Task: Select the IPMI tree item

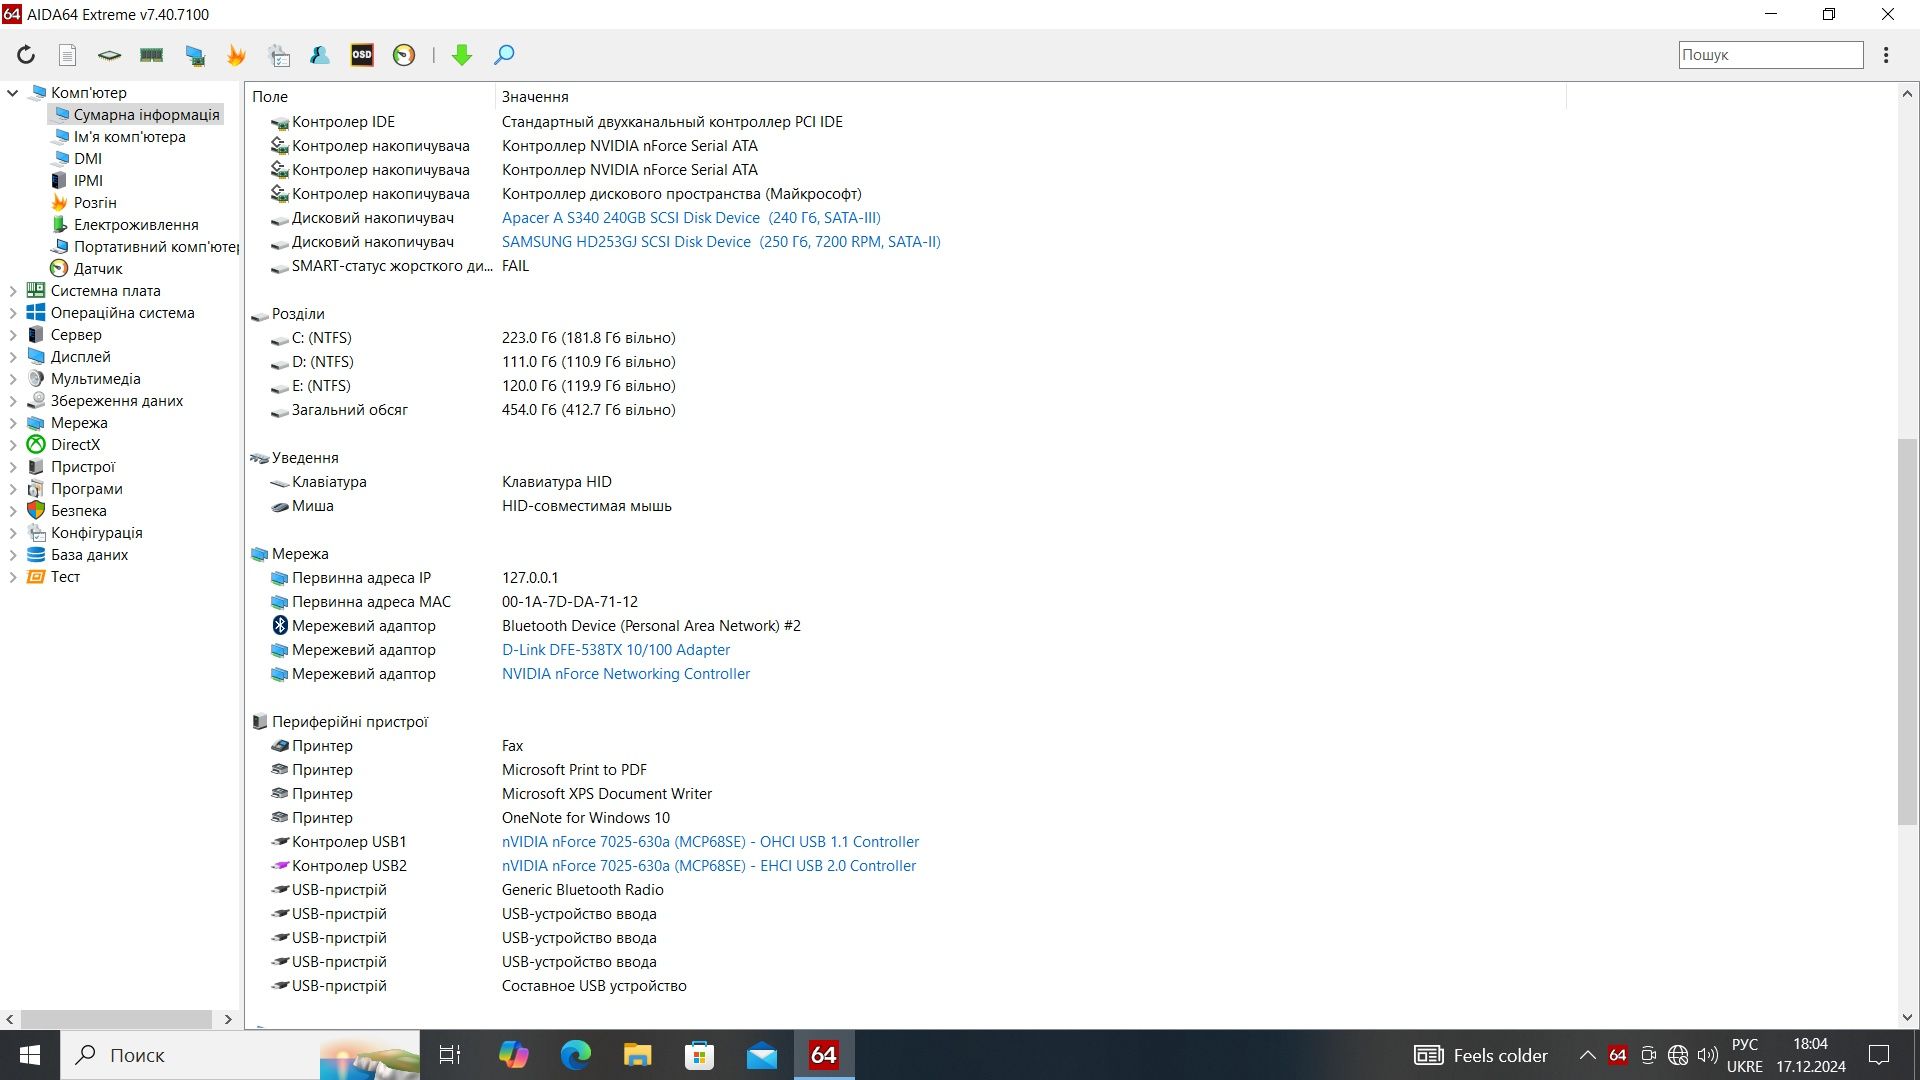Action: pyautogui.click(x=88, y=181)
